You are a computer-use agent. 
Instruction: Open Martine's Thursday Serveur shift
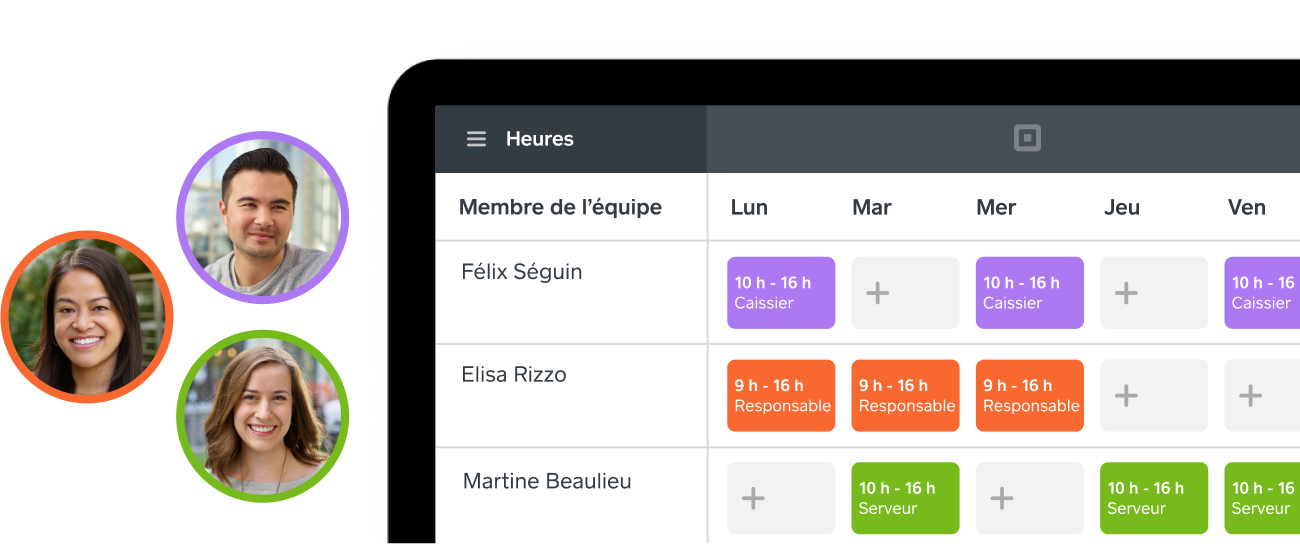[1154, 498]
